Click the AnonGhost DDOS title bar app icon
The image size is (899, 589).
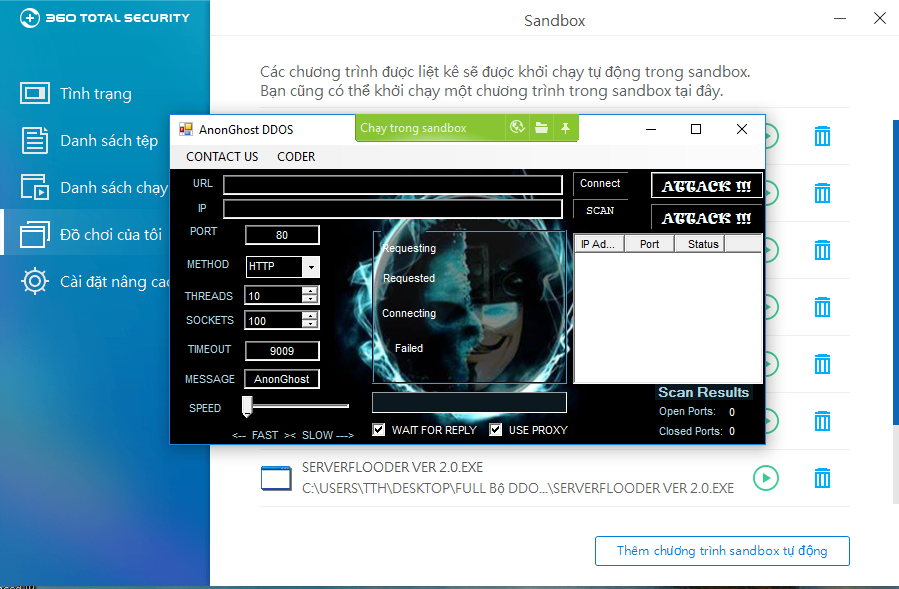(x=186, y=129)
